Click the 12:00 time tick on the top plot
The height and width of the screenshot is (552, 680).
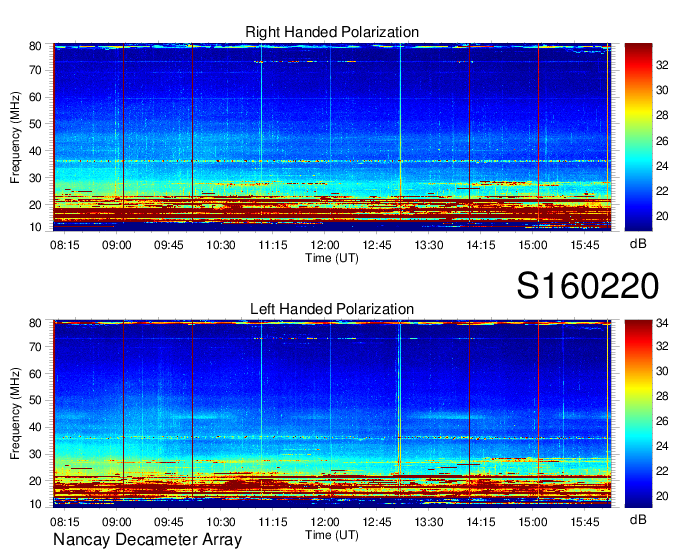325,245
